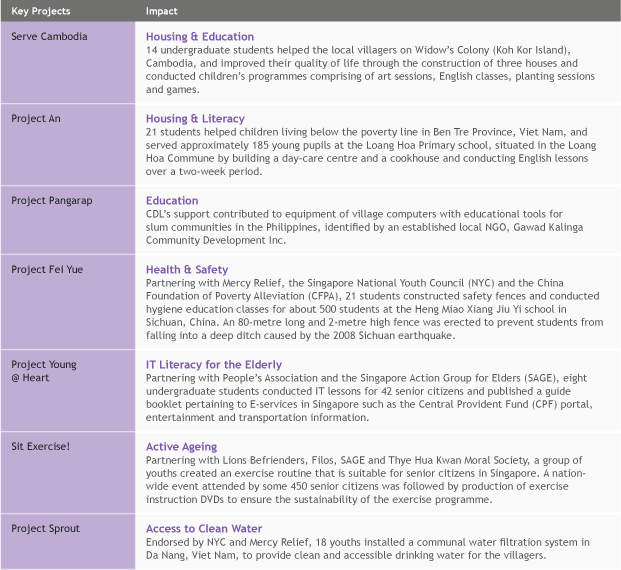The image size is (621, 570).
Task: Click the Housing & Literacy heading
Action: (195, 119)
